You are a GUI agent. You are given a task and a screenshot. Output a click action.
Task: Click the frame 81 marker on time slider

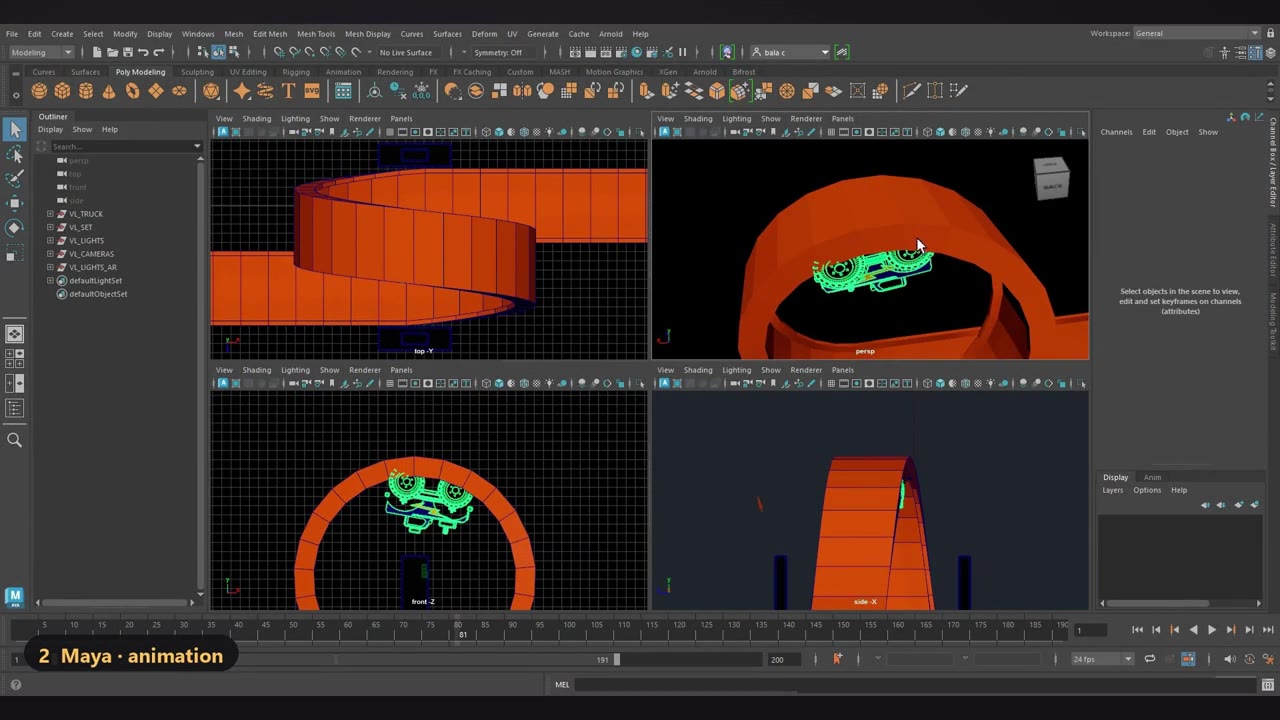pyautogui.click(x=461, y=635)
